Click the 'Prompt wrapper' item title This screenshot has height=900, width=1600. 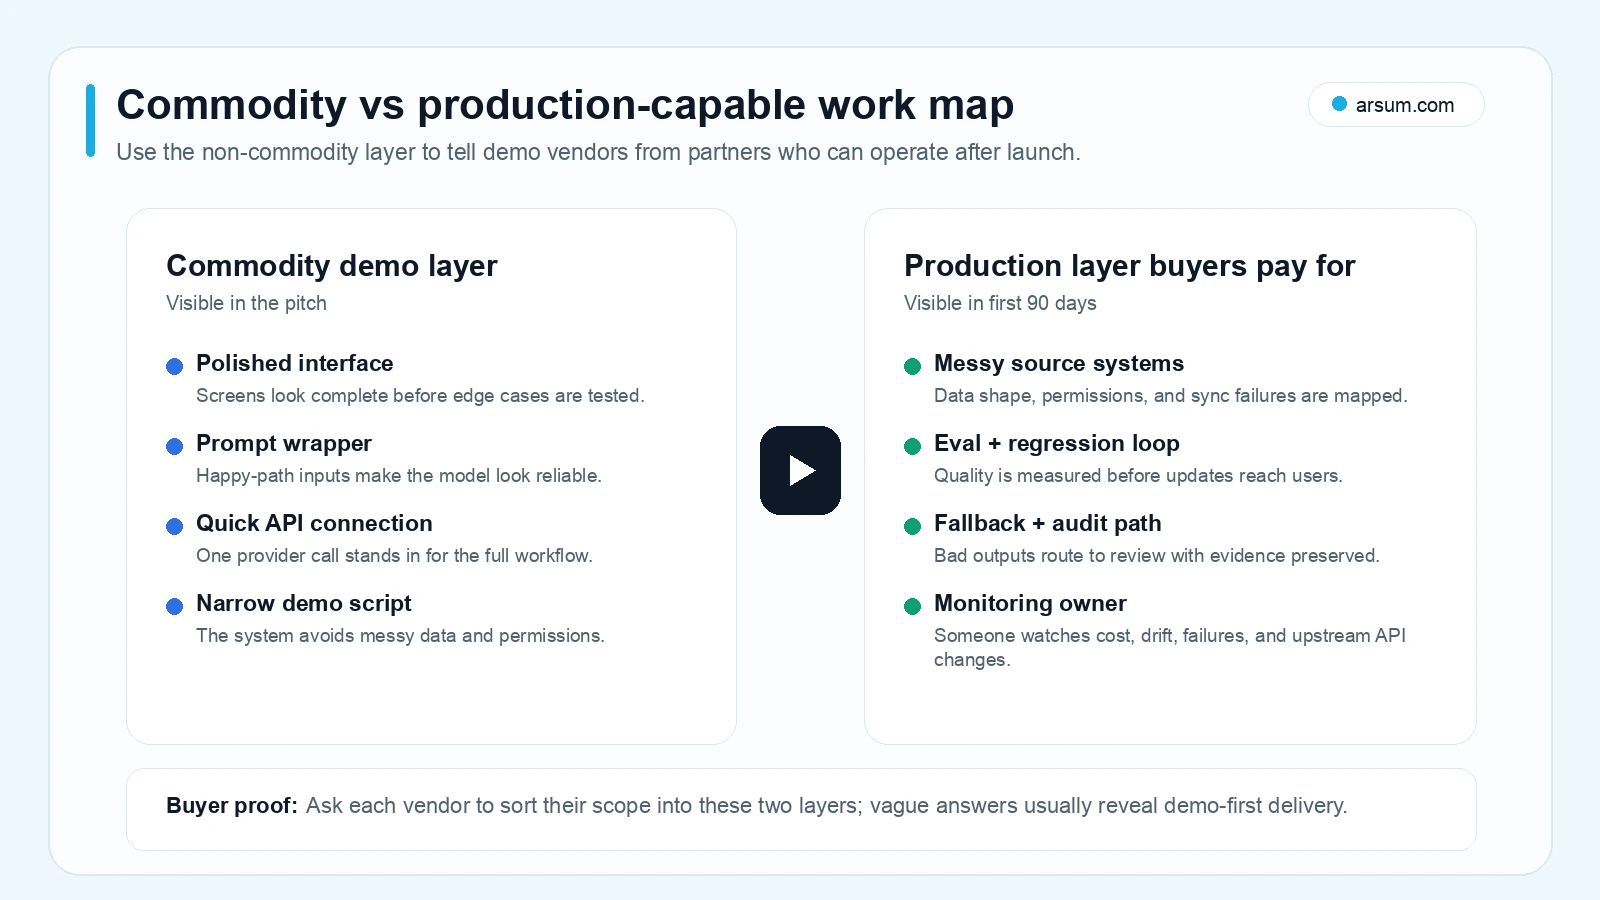coord(284,443)
